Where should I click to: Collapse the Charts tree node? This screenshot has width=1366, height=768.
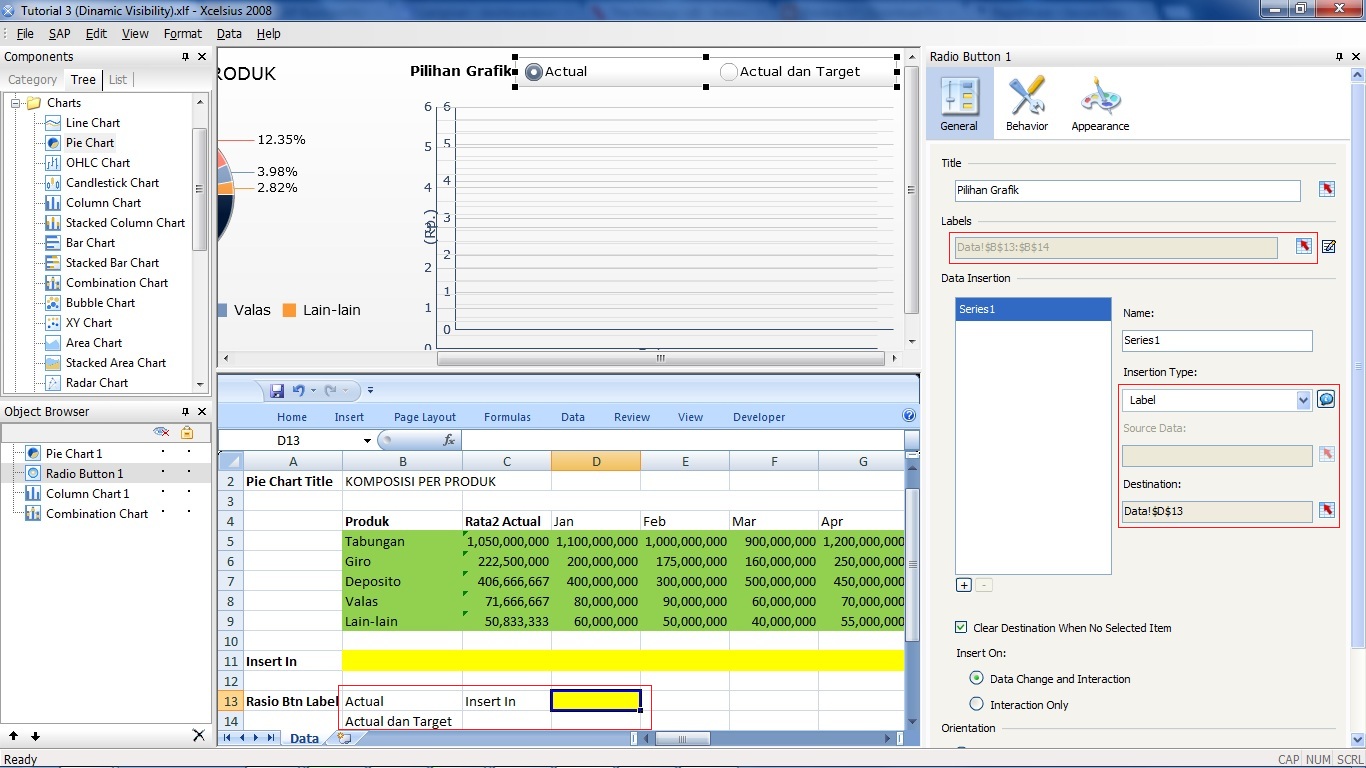pyautogui.click(x=16, y=102)
